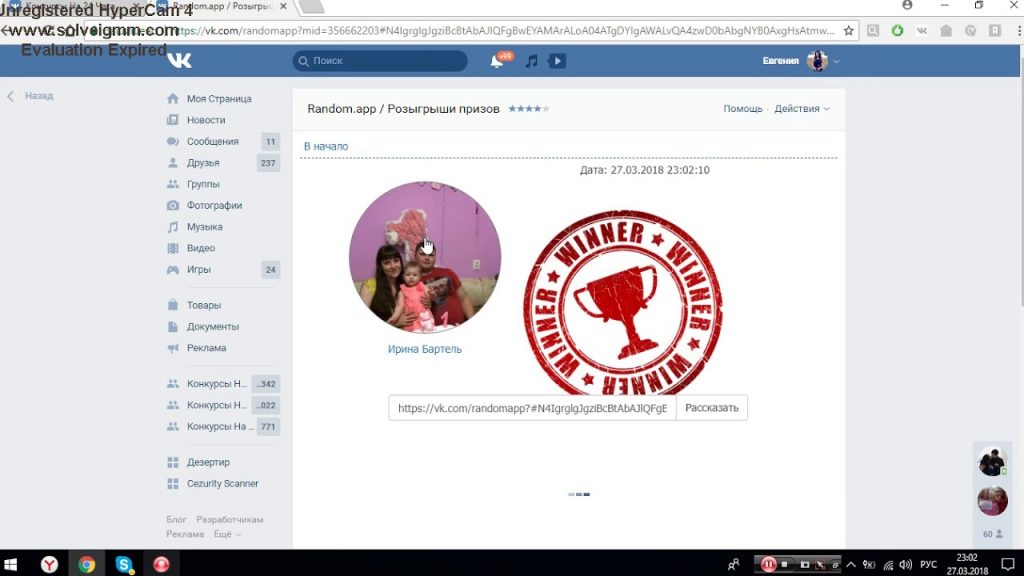Rate the app with the stars
Image resolution: width=1024 pixels, height=576 pixels.
[528, 109]
